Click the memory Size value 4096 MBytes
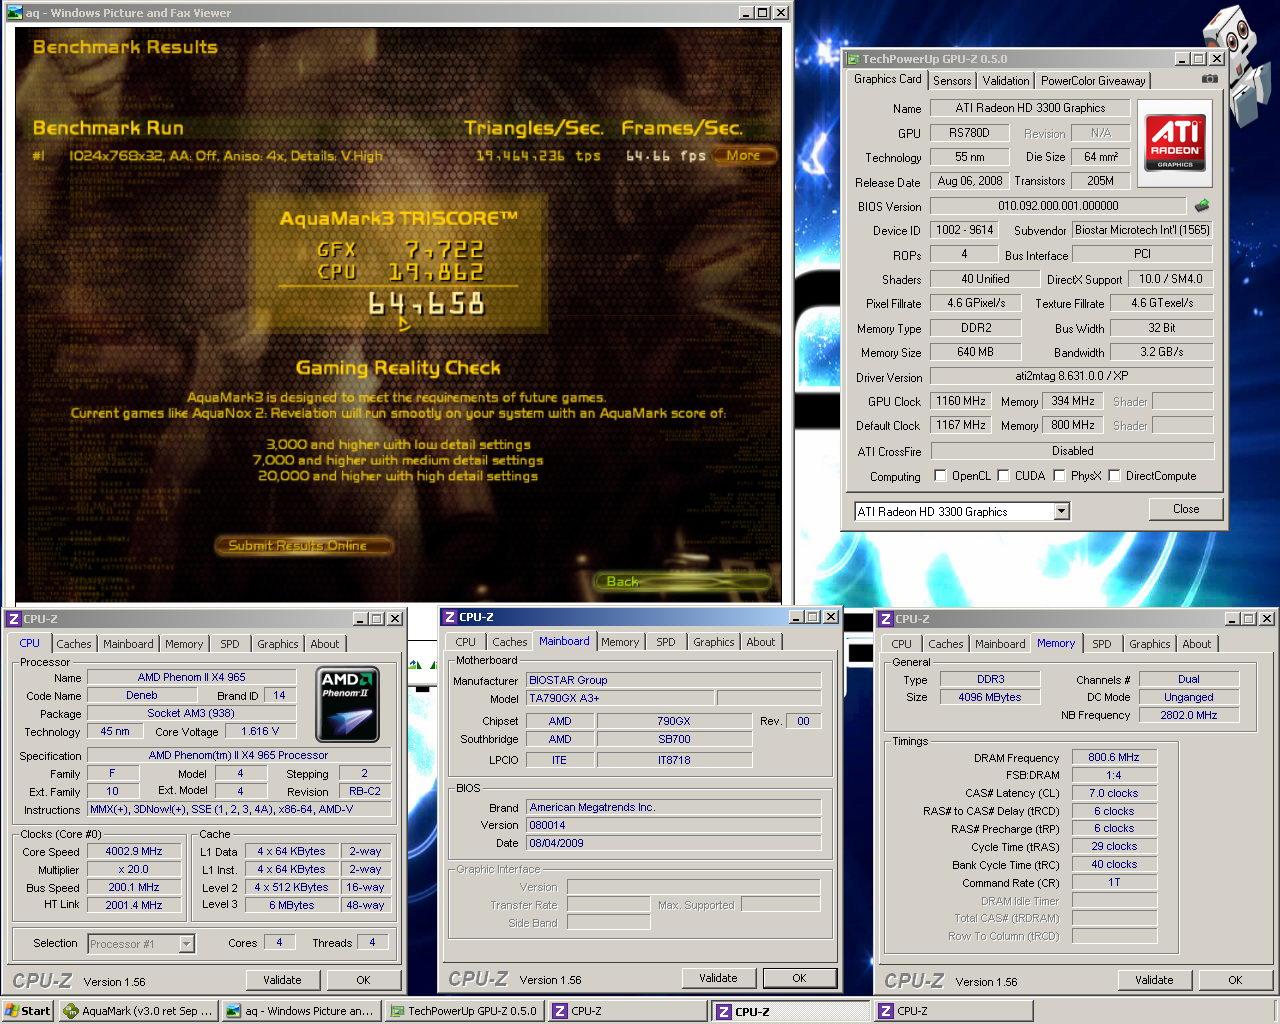Viewport: 1280px width, 1024px height. click(x=990, y=697)
